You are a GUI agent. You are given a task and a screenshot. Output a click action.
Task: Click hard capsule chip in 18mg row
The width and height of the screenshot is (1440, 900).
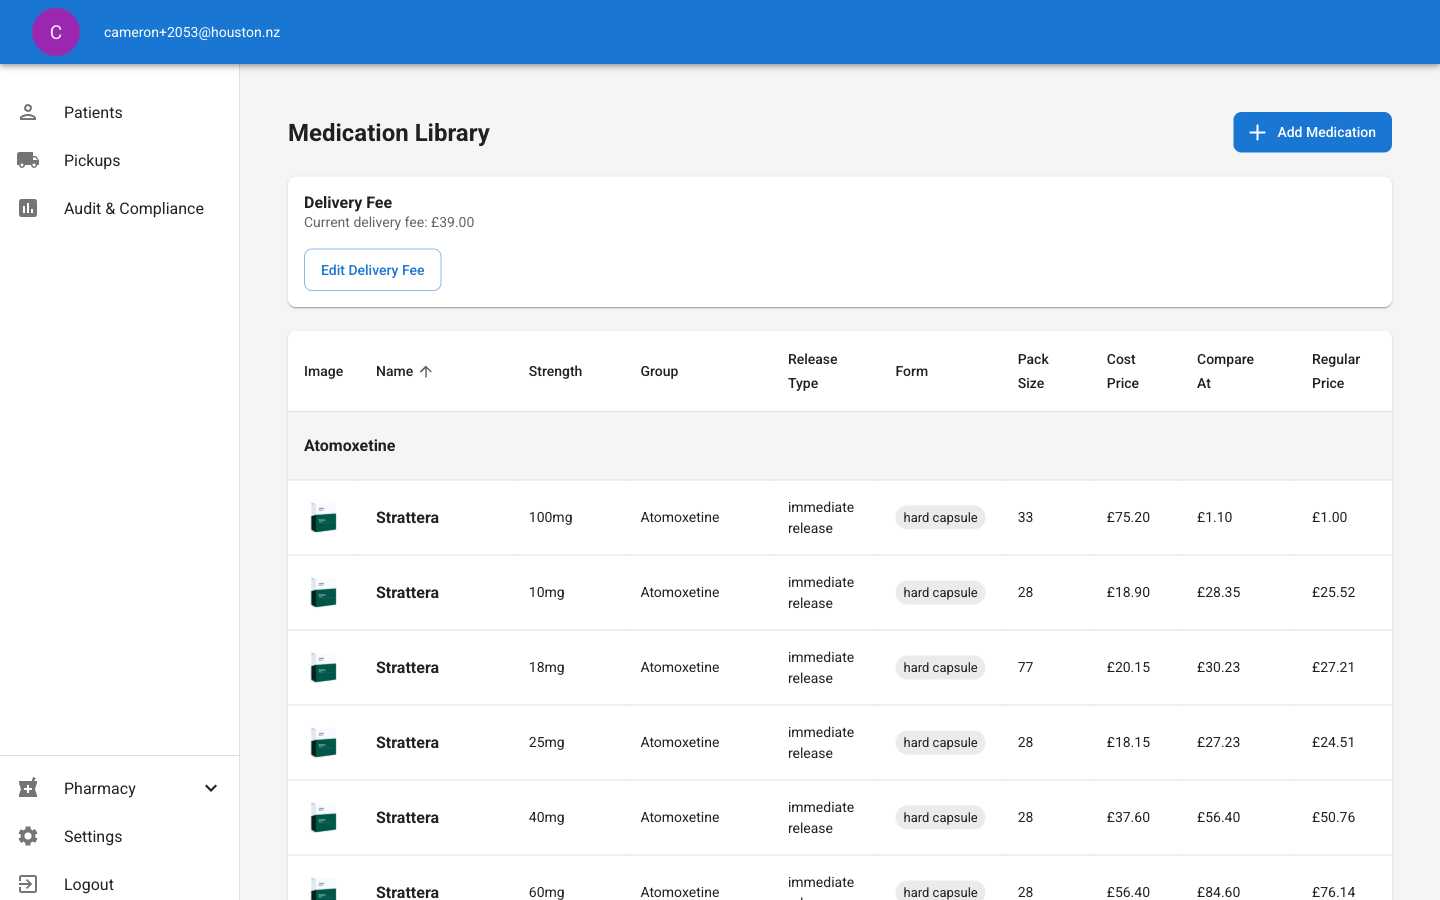(x=940, y=667)
